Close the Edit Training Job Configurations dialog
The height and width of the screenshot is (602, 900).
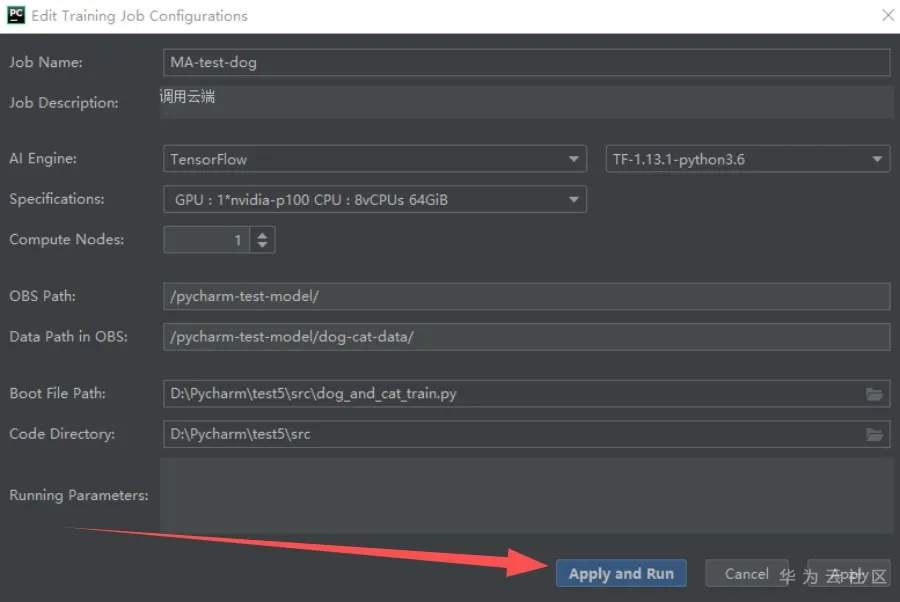coord(887,16)
